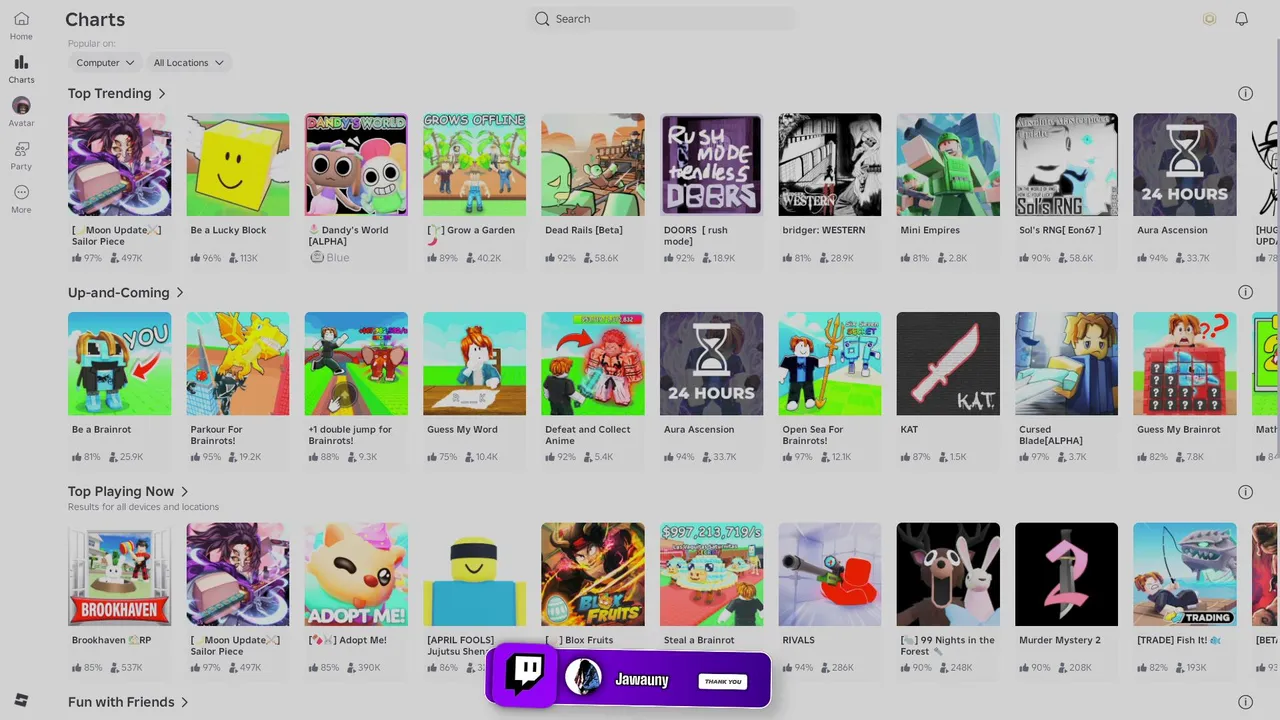Open Home from the sidebar
The image size is (1280, 720).
21,26
